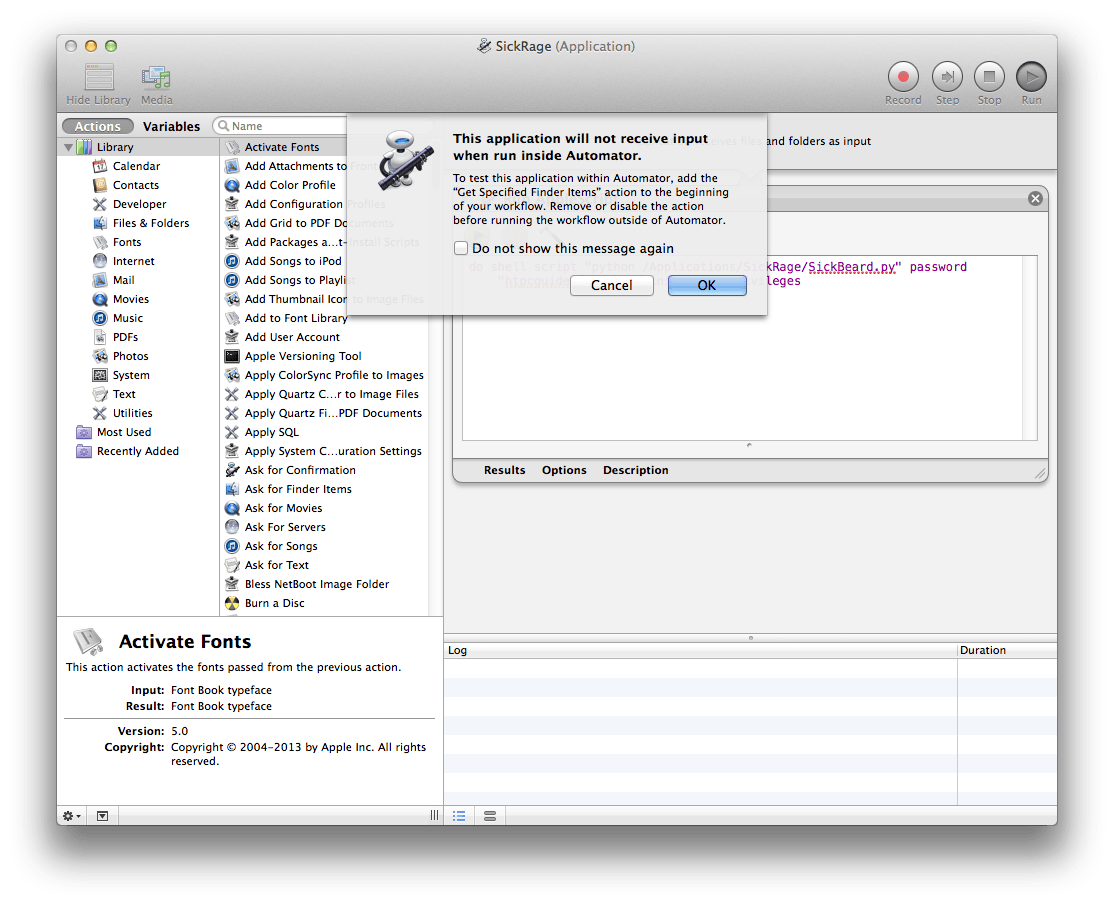
Task: Select Apple Versioning Tool action
Action: tap(302, 356)
